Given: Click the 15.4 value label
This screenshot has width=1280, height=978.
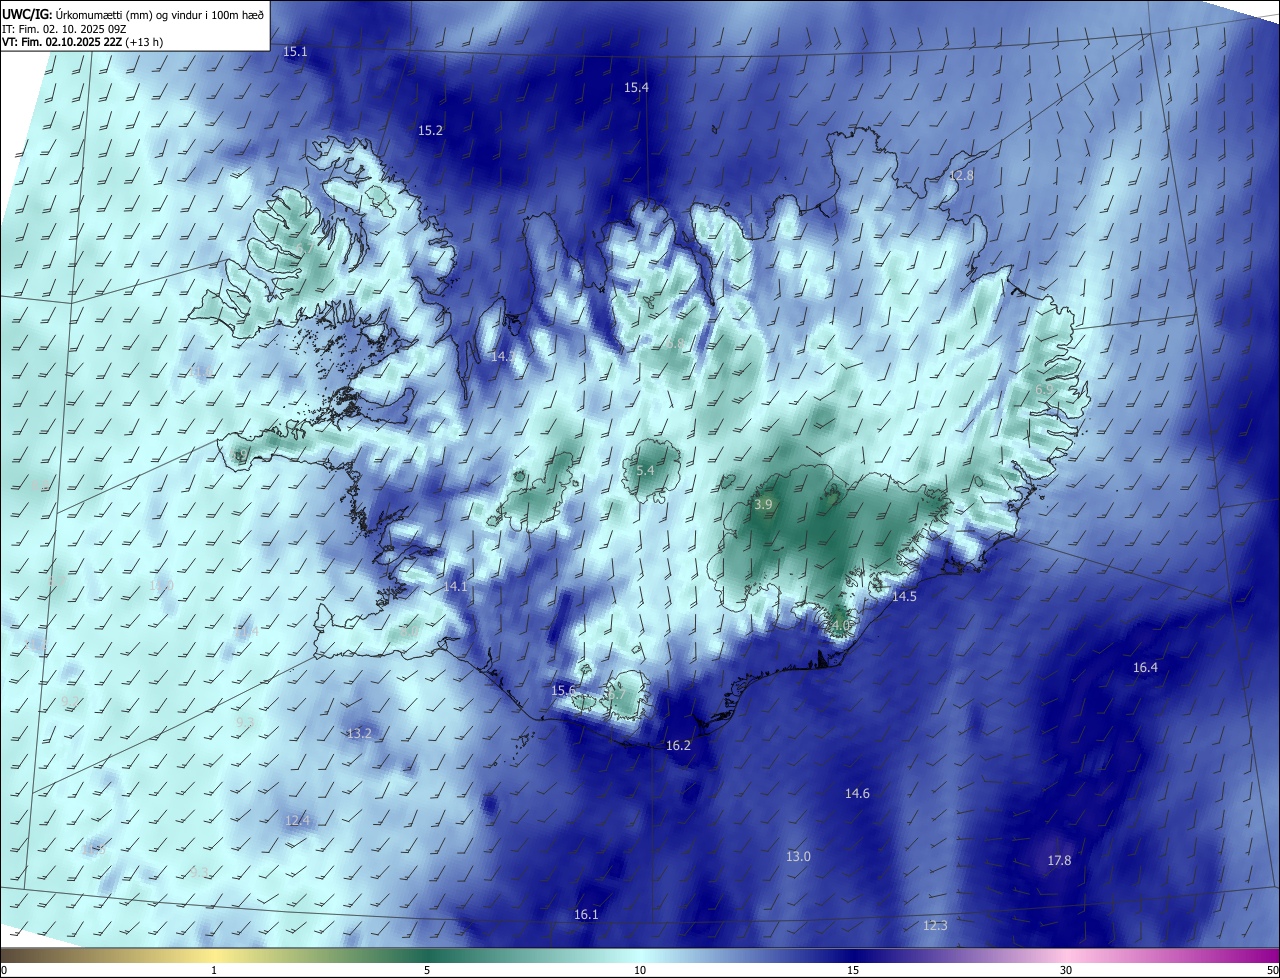Looking at the screenshot, I should 636,88.
